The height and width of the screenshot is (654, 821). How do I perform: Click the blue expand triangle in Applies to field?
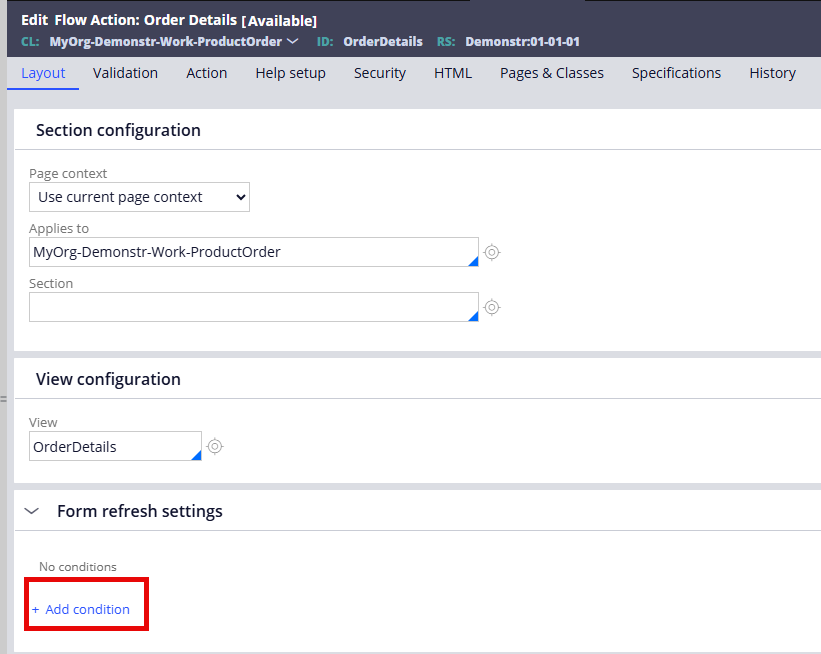(473, 261)
